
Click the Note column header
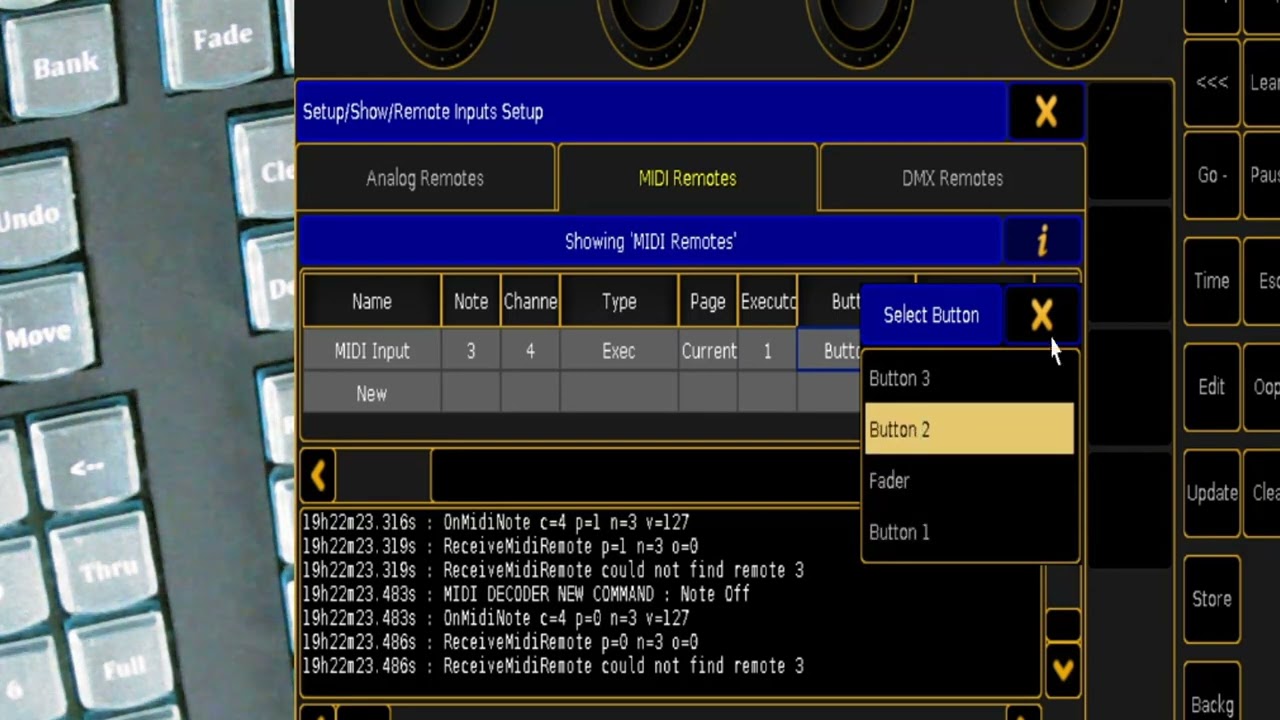[x=471, y=301]
